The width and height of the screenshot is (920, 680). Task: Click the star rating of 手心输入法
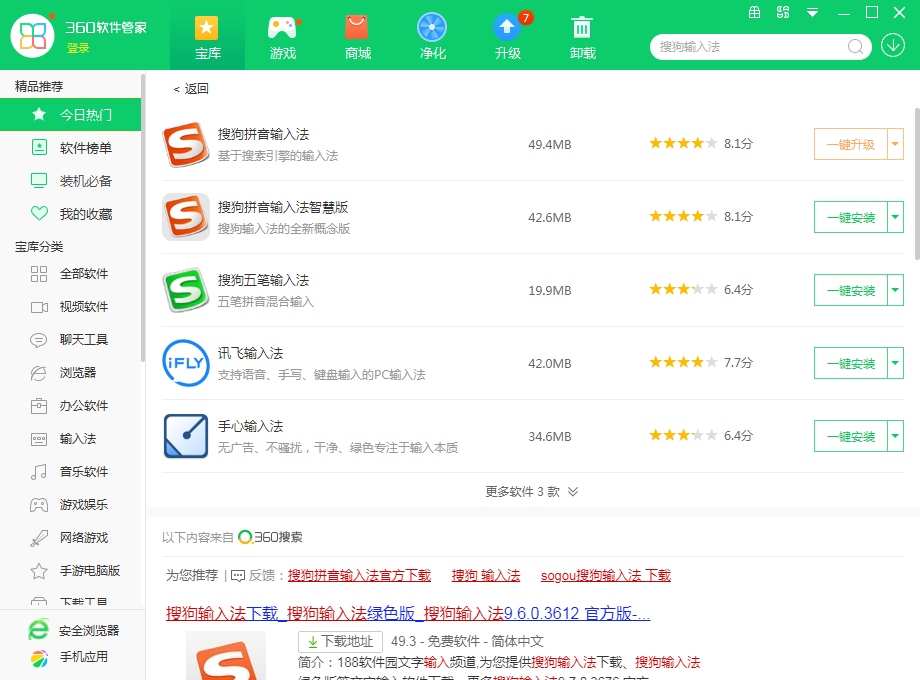point(683,435)
